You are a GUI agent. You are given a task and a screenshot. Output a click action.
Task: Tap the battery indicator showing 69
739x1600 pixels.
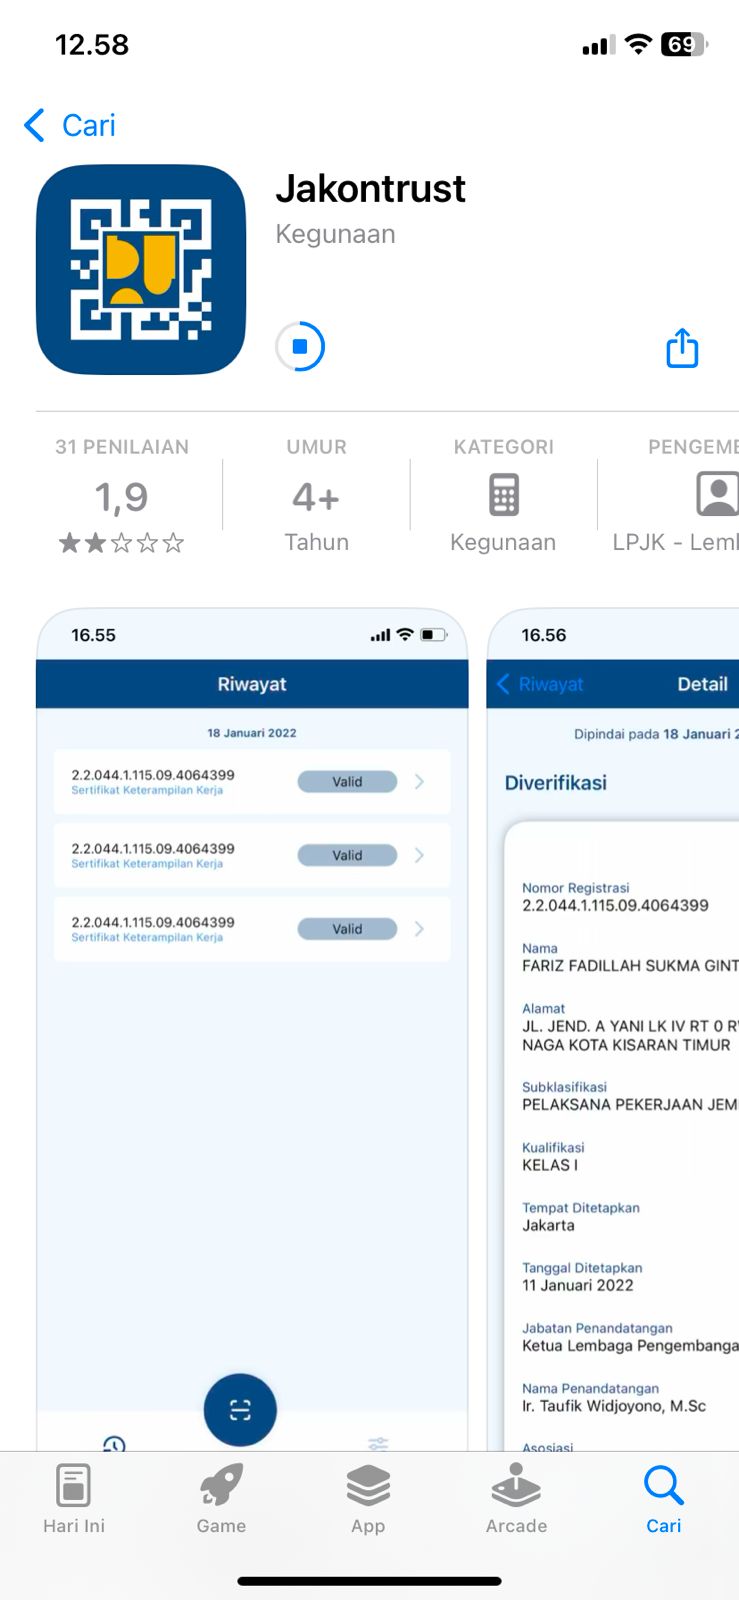point(685,44)
